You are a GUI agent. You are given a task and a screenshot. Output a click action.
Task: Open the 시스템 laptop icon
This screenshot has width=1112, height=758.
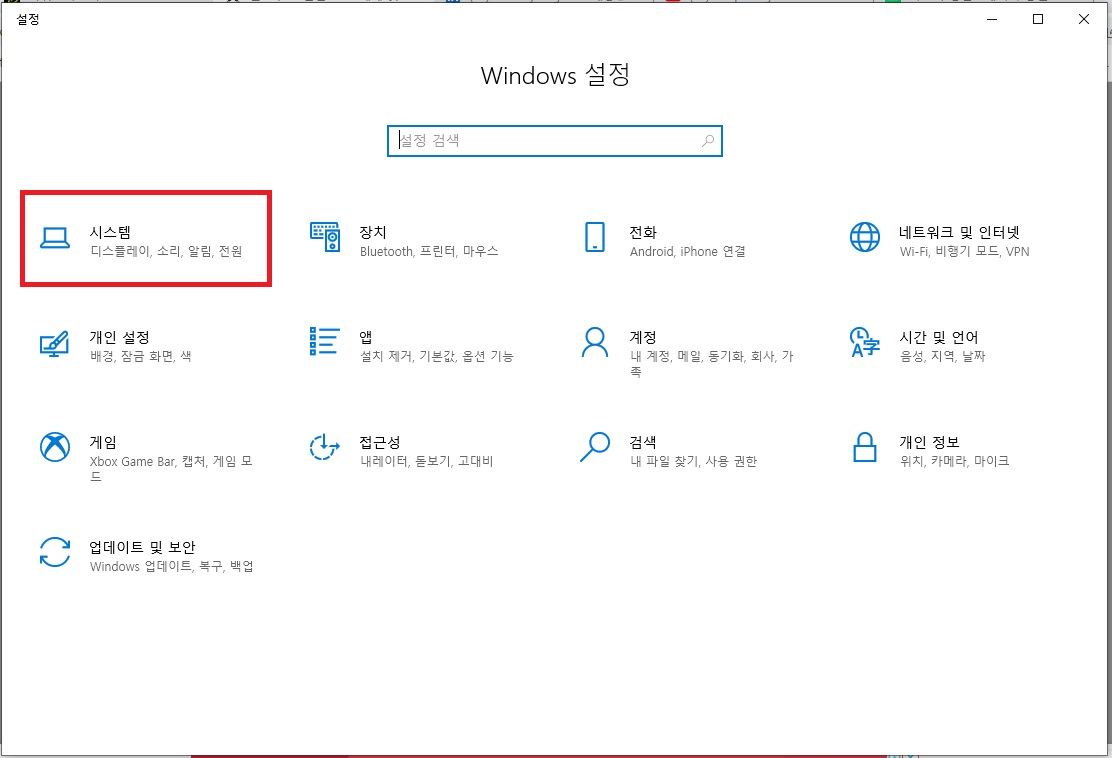point(55,238)
